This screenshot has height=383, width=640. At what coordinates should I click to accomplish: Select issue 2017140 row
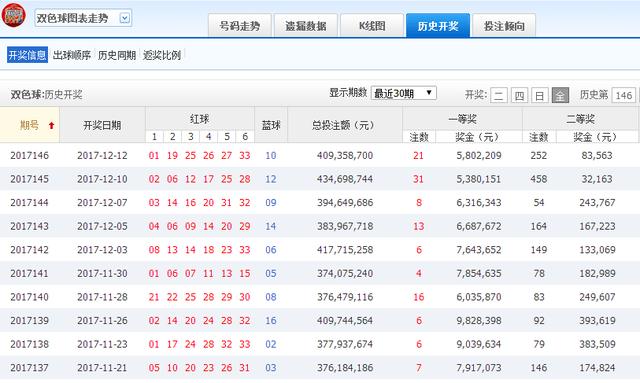click(320, 297)
